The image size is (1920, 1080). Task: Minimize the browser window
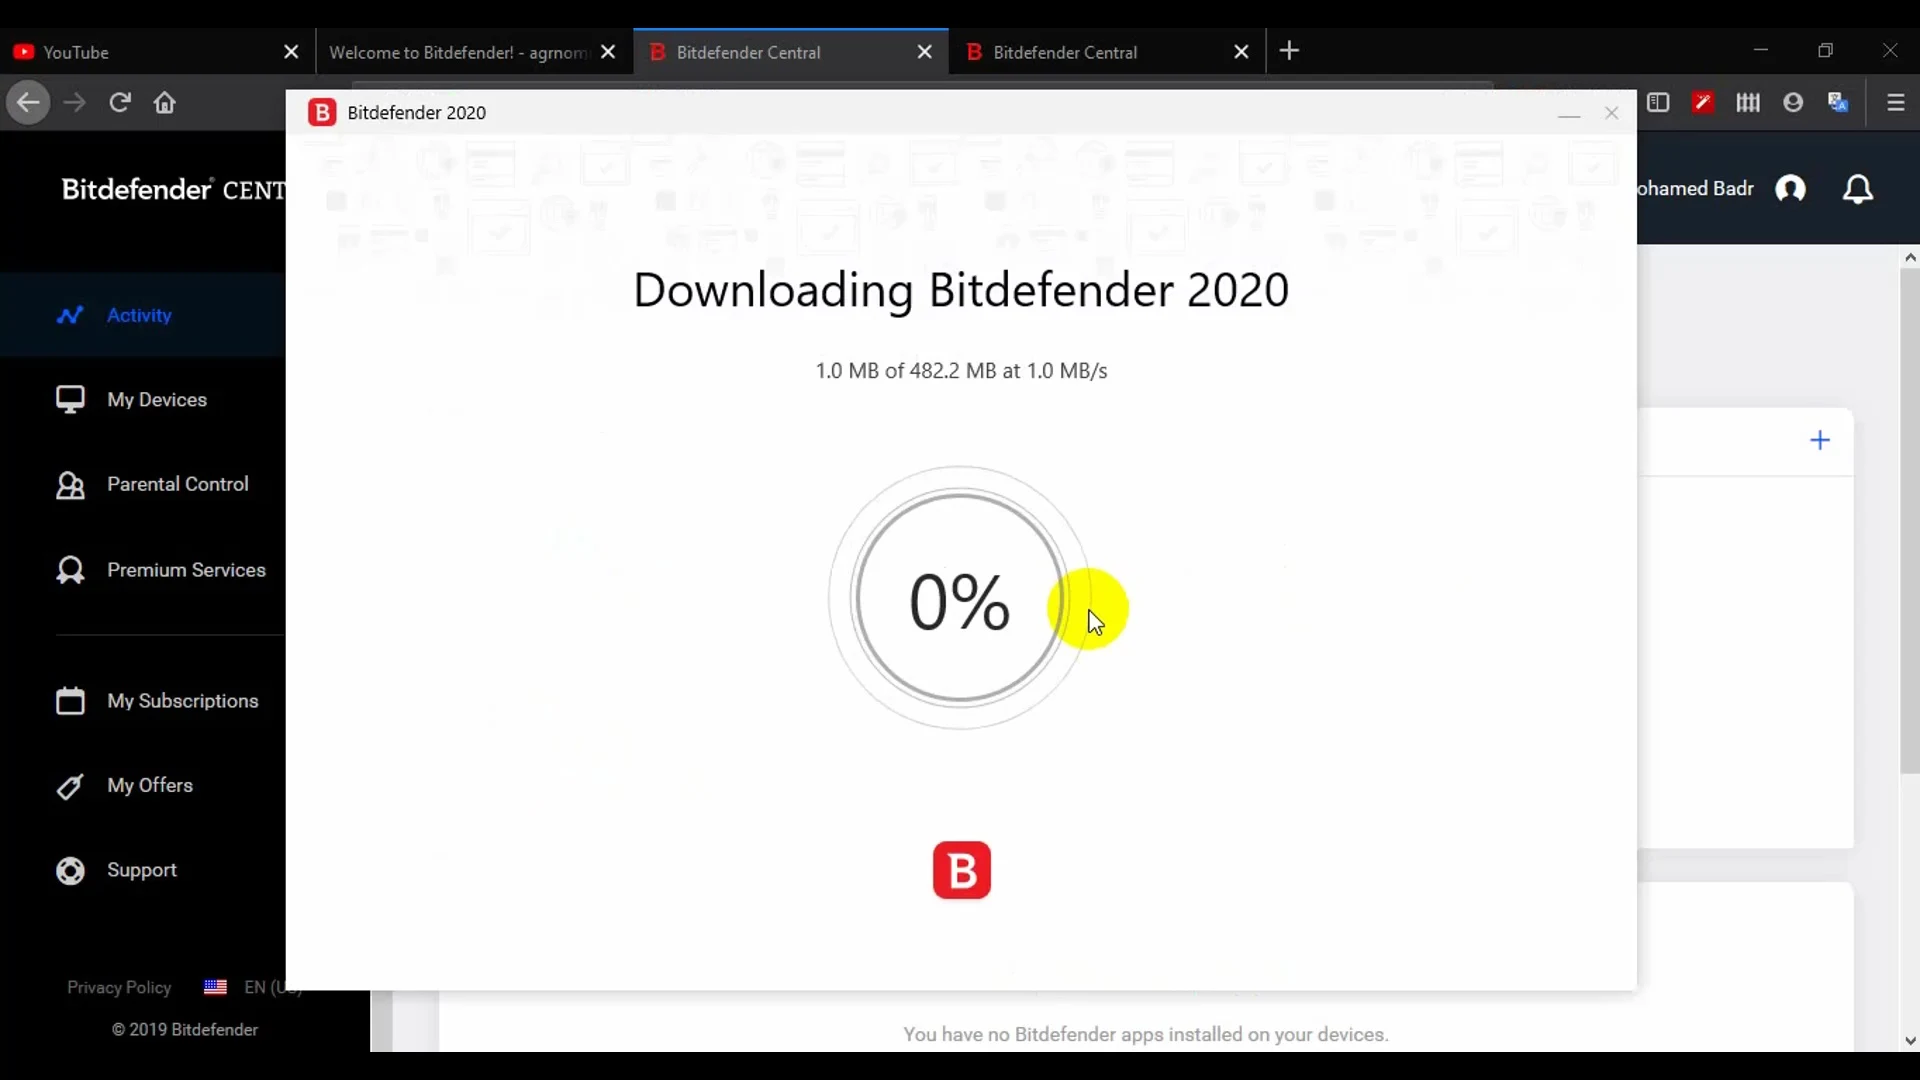(x=1761, y=50)
